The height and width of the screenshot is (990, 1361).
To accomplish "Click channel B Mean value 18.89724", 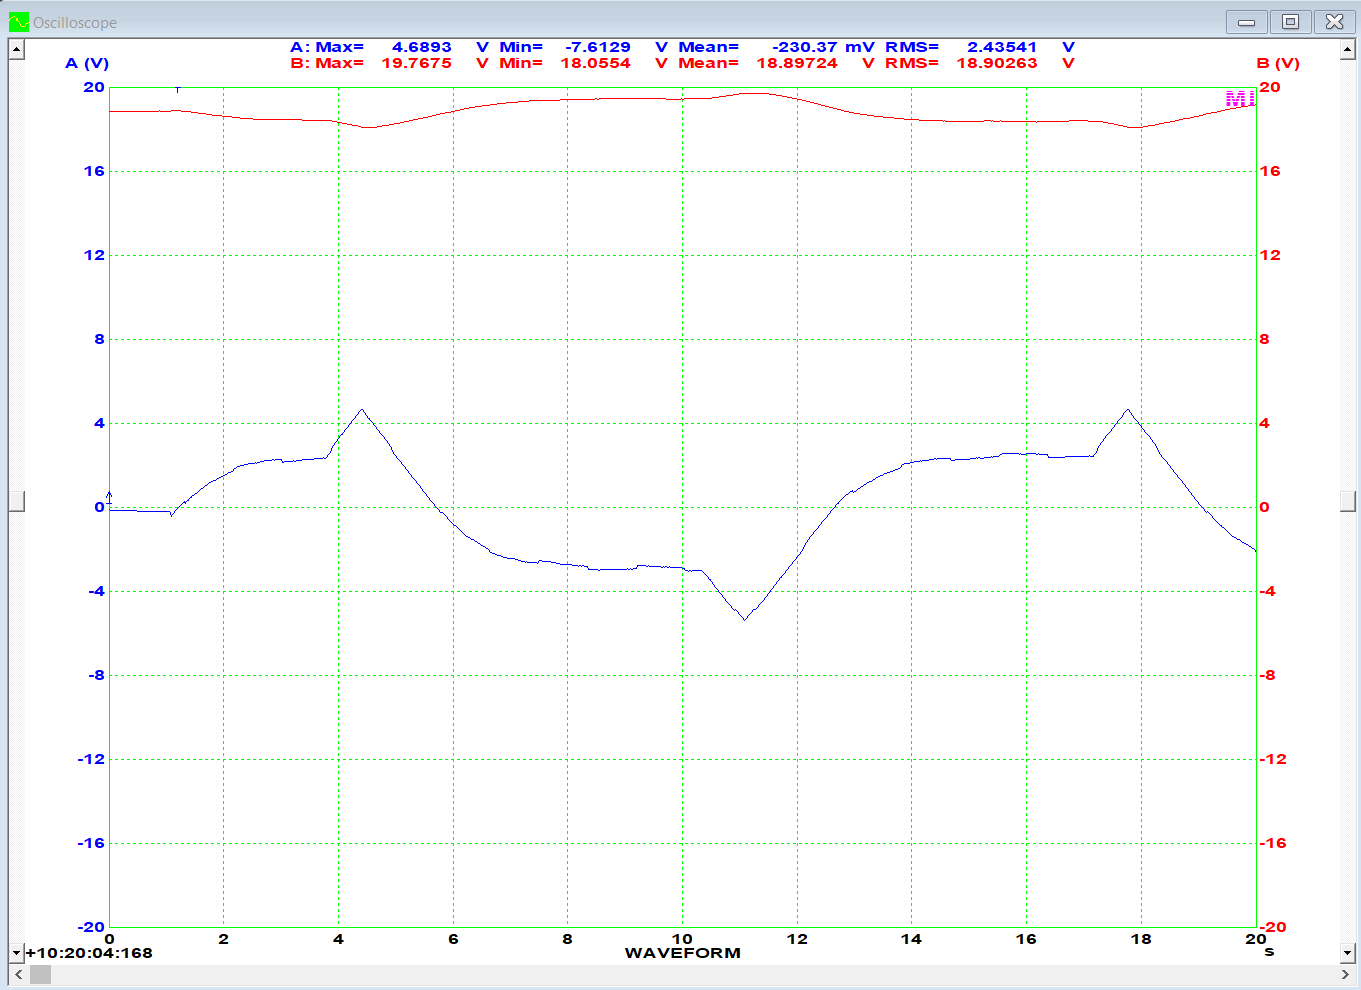I will click(x=797, y=63).
